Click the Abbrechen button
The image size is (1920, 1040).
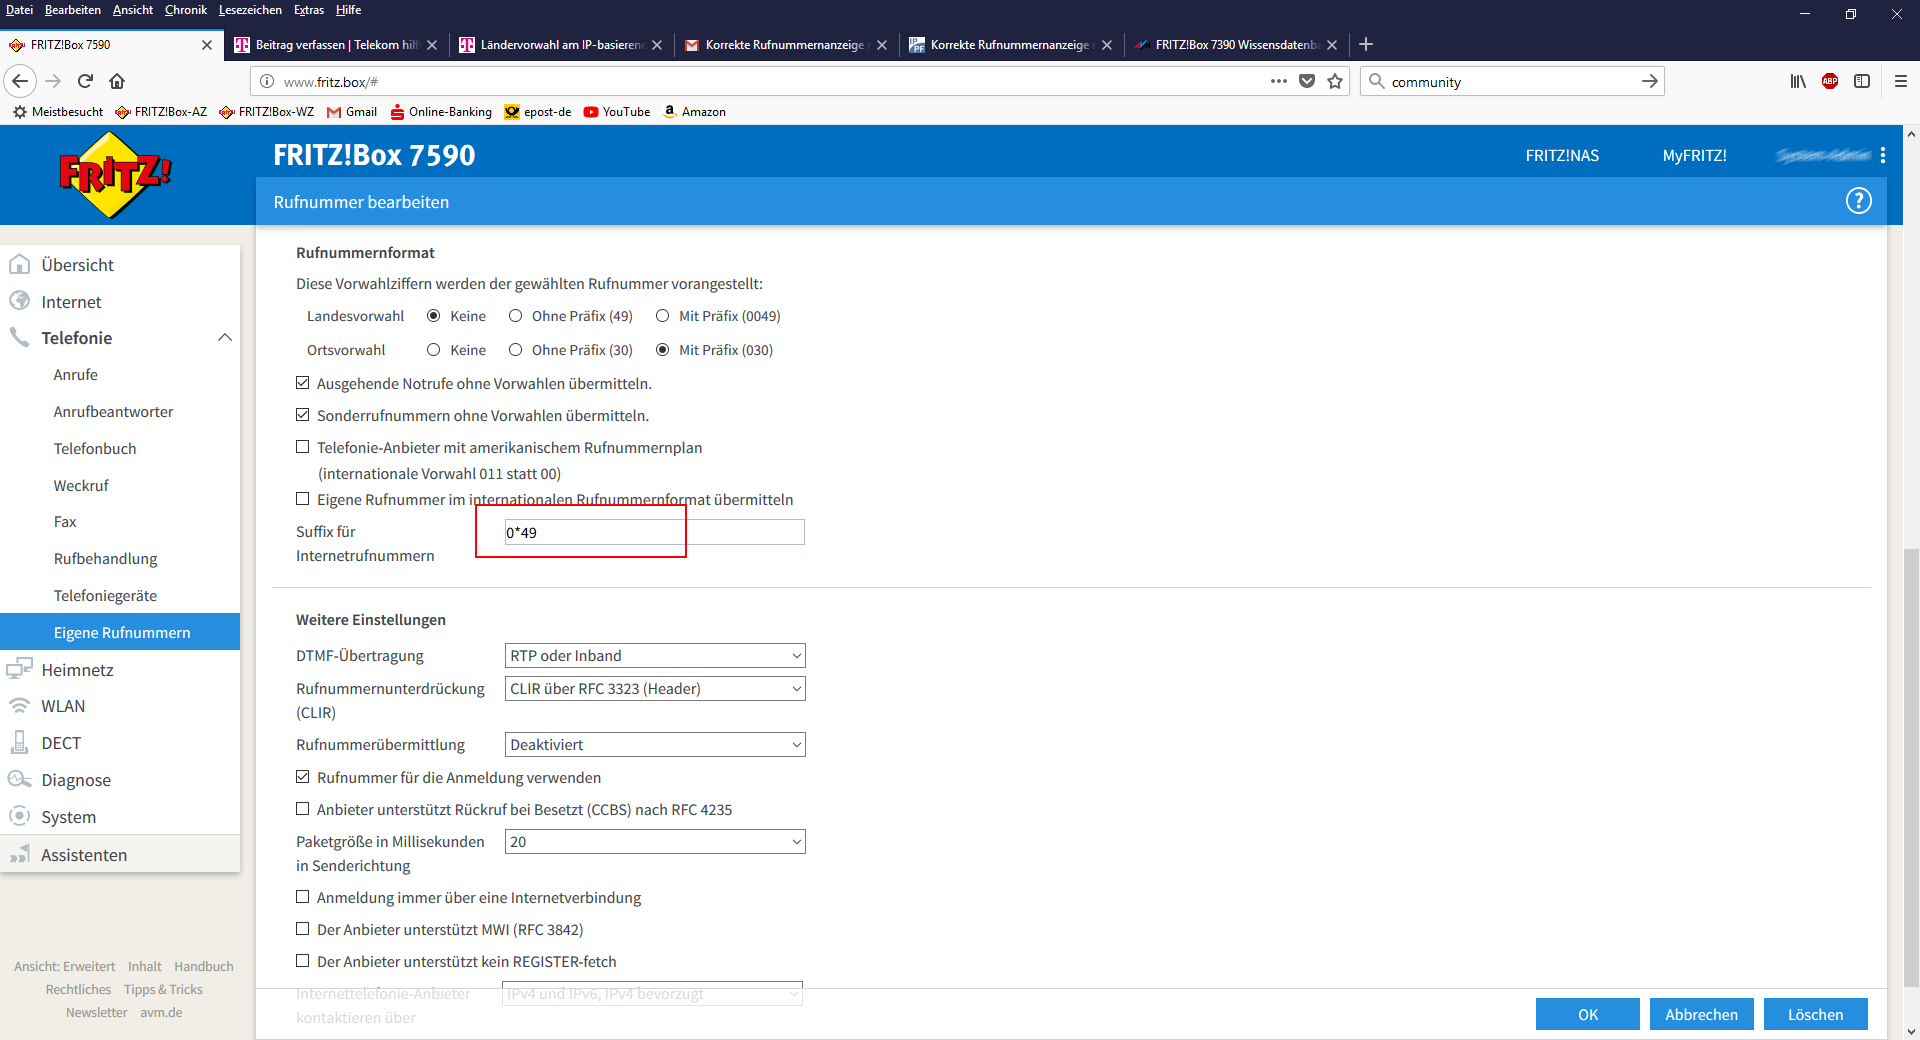(x=1702, y=1014)
